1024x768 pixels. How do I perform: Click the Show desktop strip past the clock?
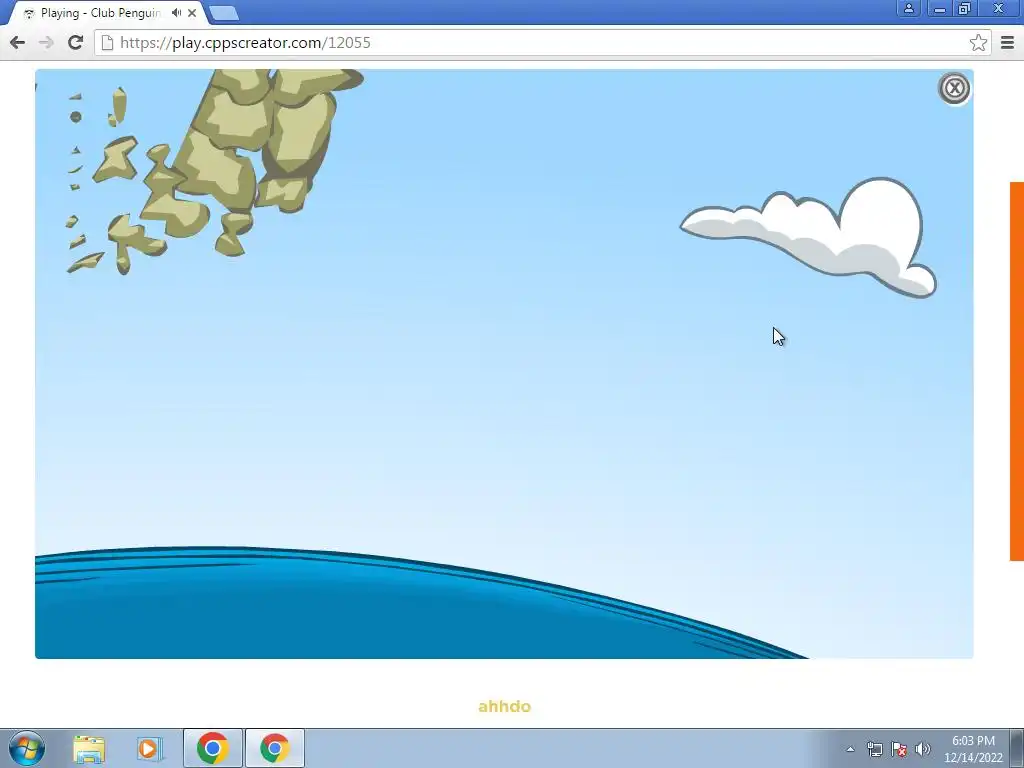(x=1017, y=748)
